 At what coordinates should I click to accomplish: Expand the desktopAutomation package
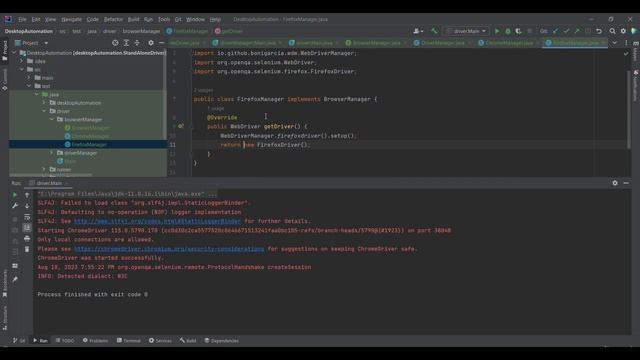tap(44, 103)
